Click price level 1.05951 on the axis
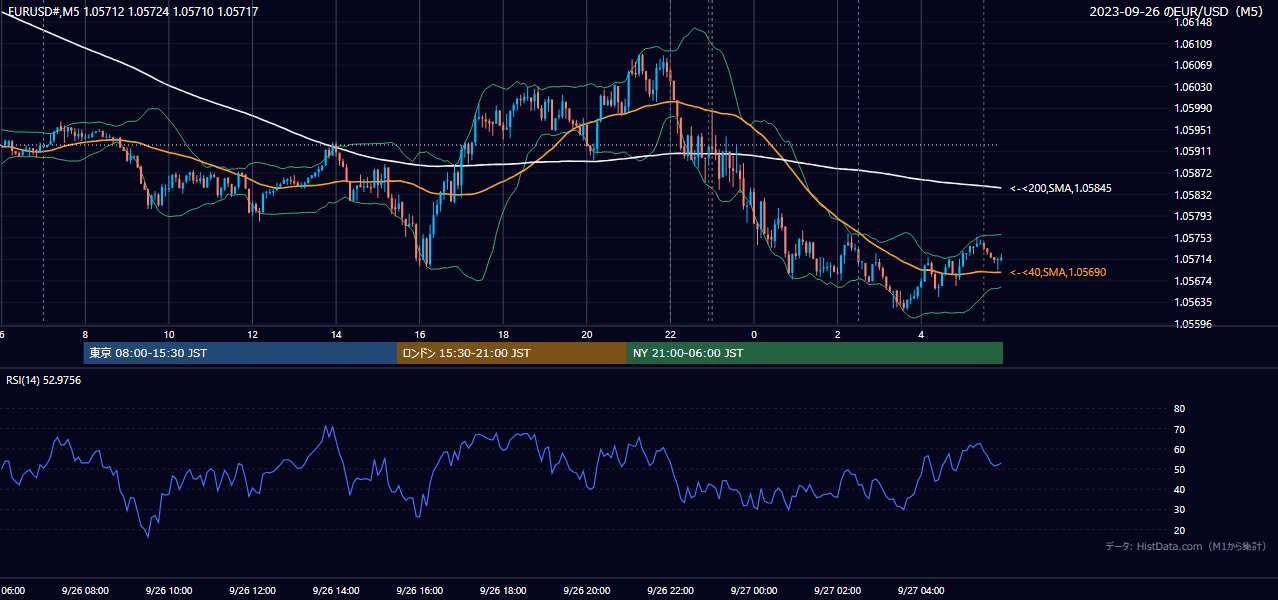The width and height of the screenshot is (1278, 600). [x=1192, y=130]
